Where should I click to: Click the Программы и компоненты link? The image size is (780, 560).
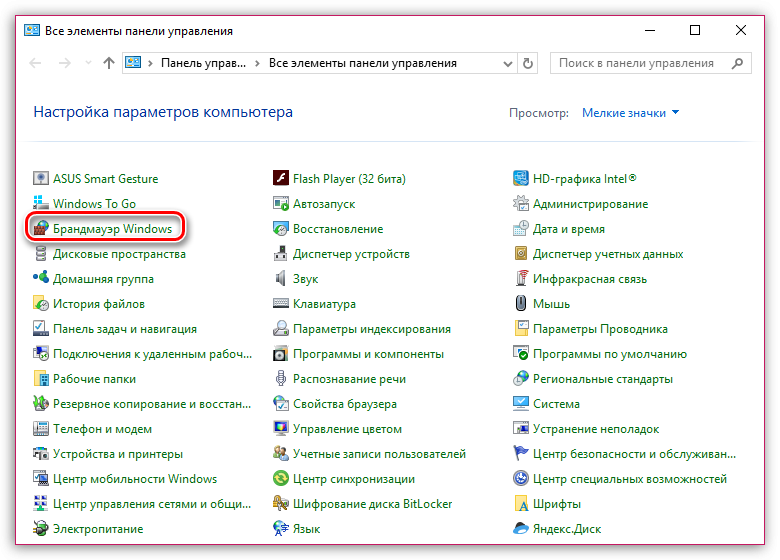pos(368,354)
